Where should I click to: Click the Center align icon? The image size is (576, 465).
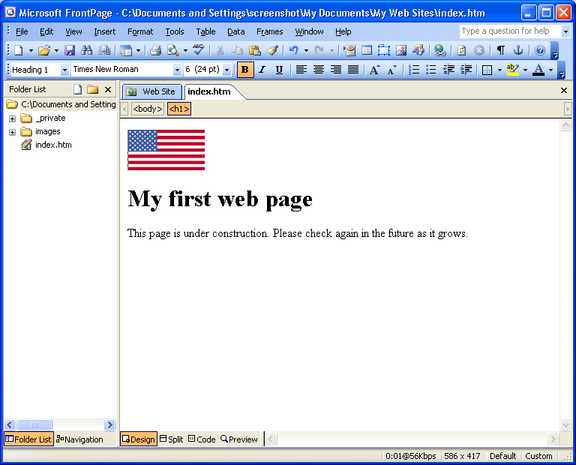coord(318,69)
